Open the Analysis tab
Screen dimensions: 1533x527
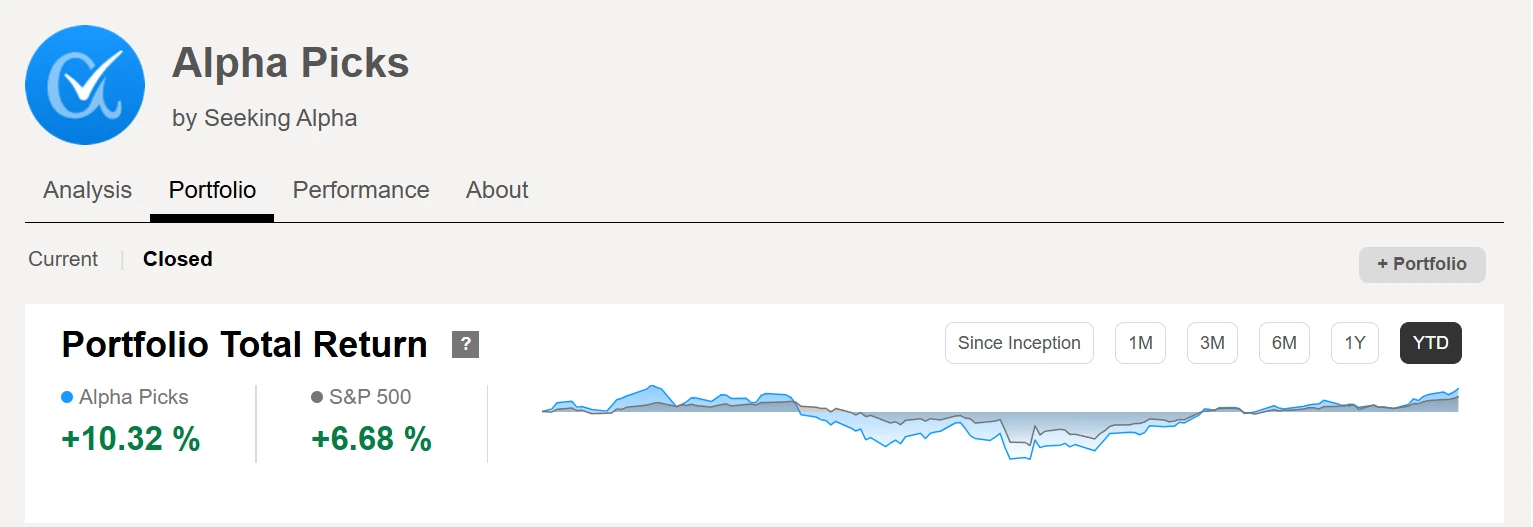point(87,190)
